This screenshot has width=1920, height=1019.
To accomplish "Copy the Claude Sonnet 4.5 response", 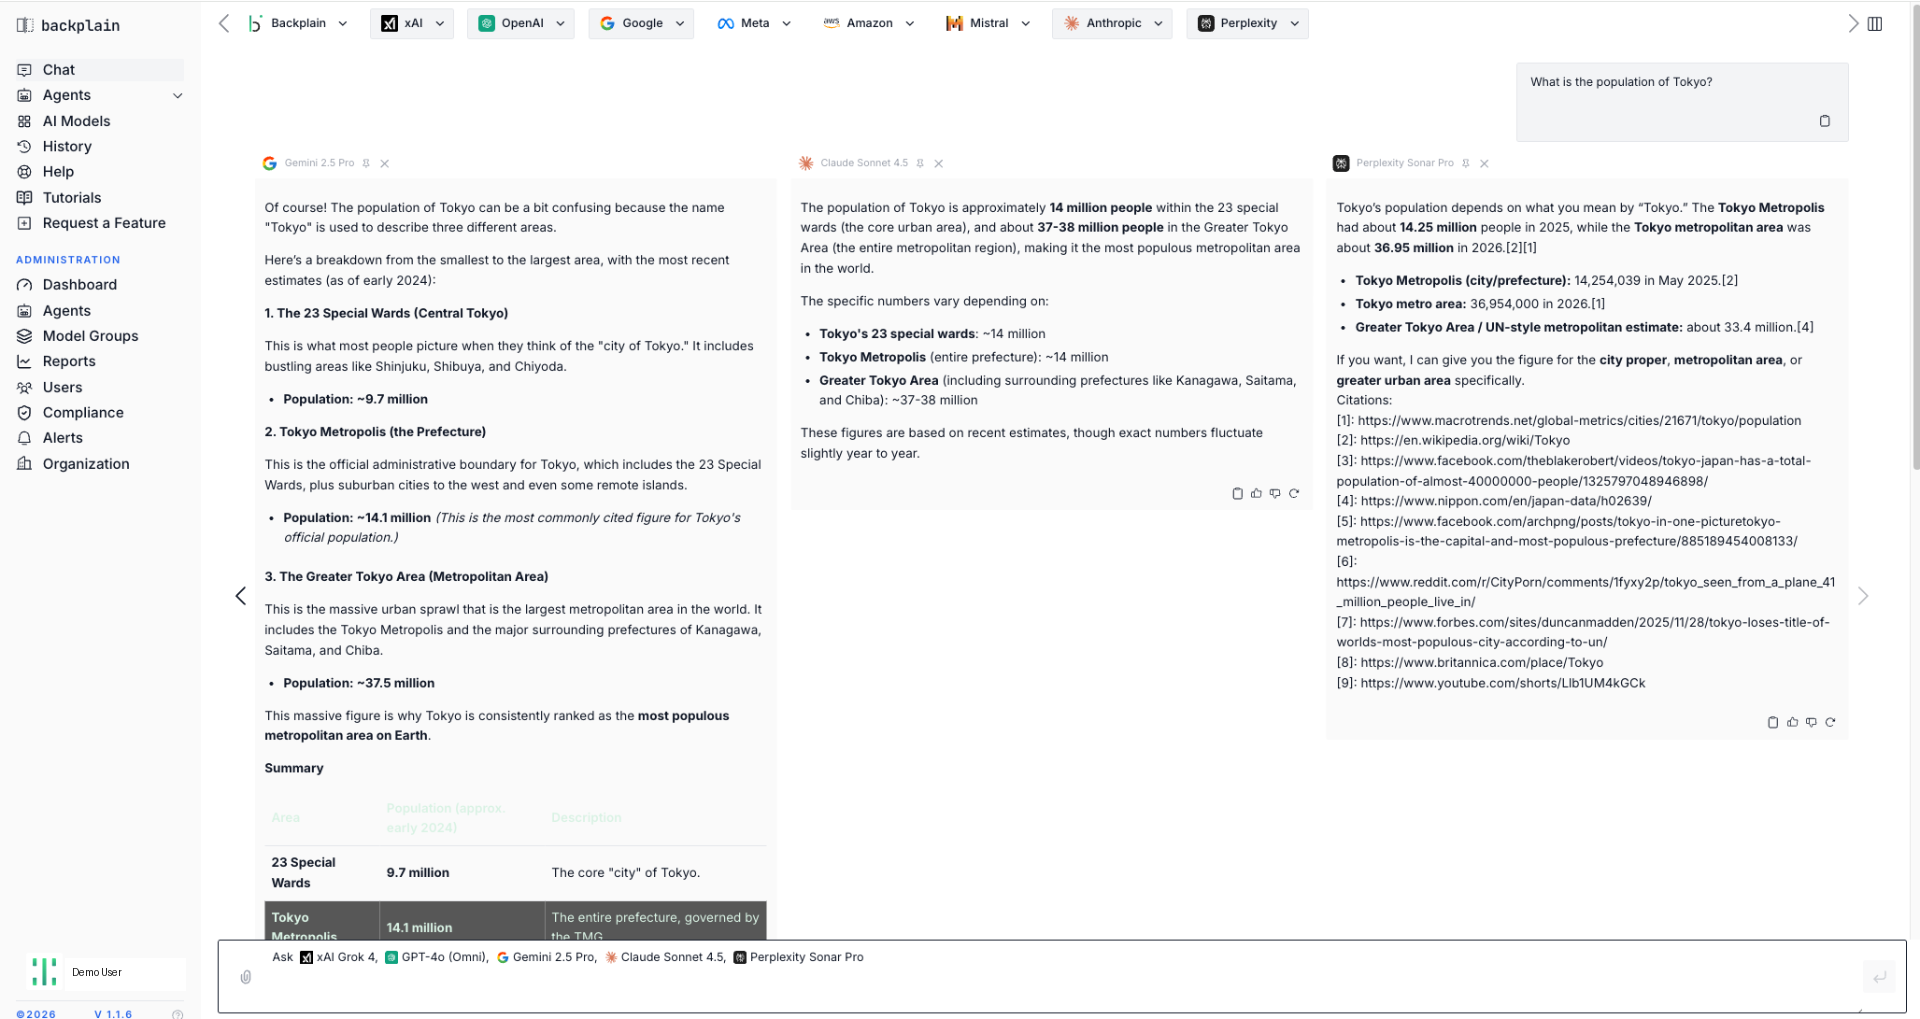I will (x=1237, y=493).
